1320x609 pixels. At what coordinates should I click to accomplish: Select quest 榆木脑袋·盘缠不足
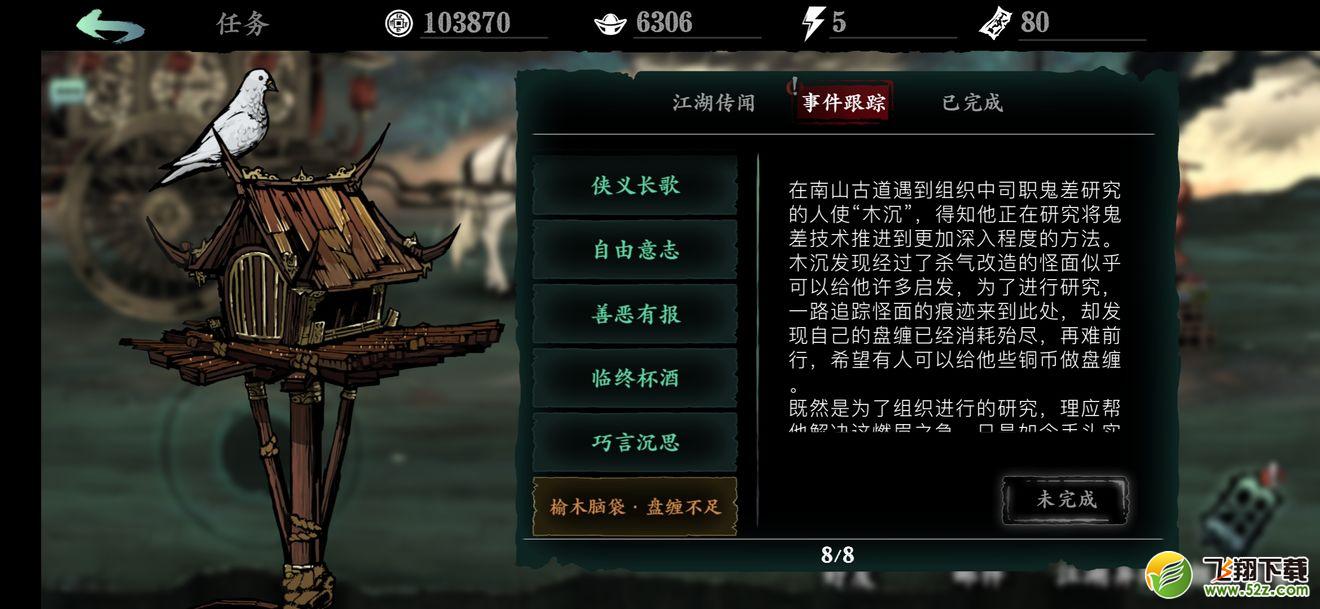tap(635, 506)
